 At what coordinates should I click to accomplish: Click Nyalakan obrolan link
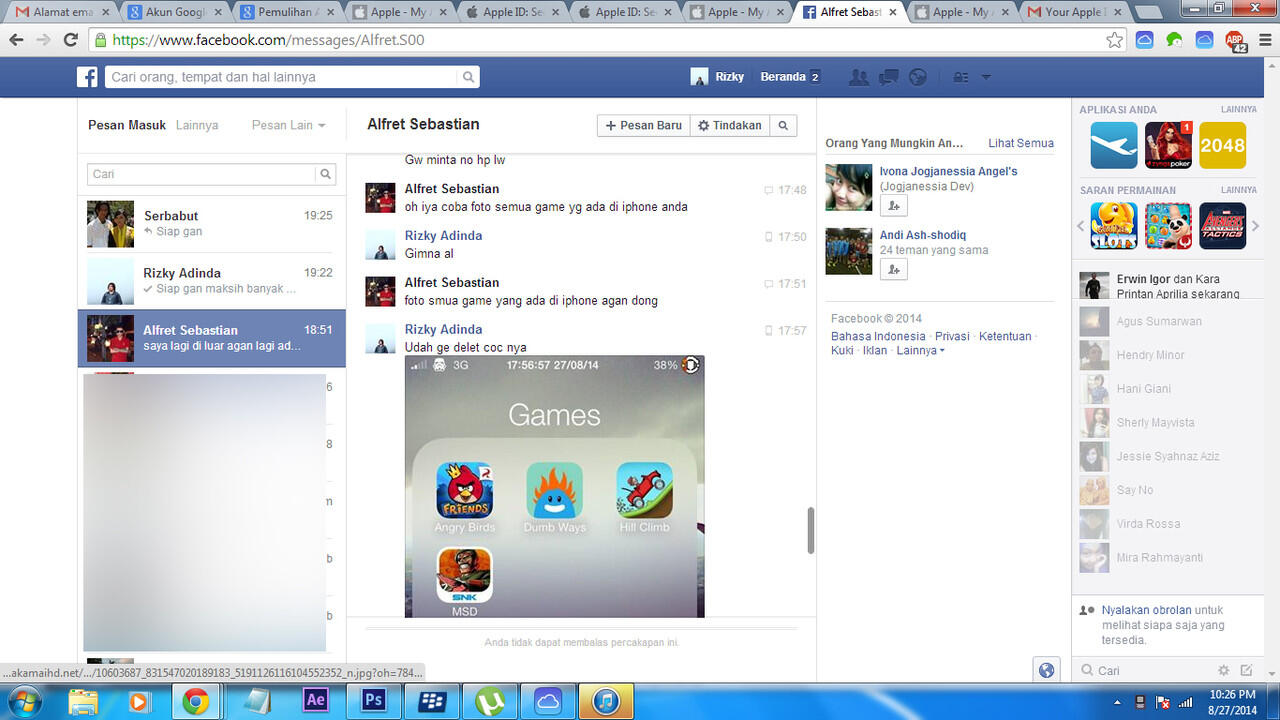click(1146, 610)
